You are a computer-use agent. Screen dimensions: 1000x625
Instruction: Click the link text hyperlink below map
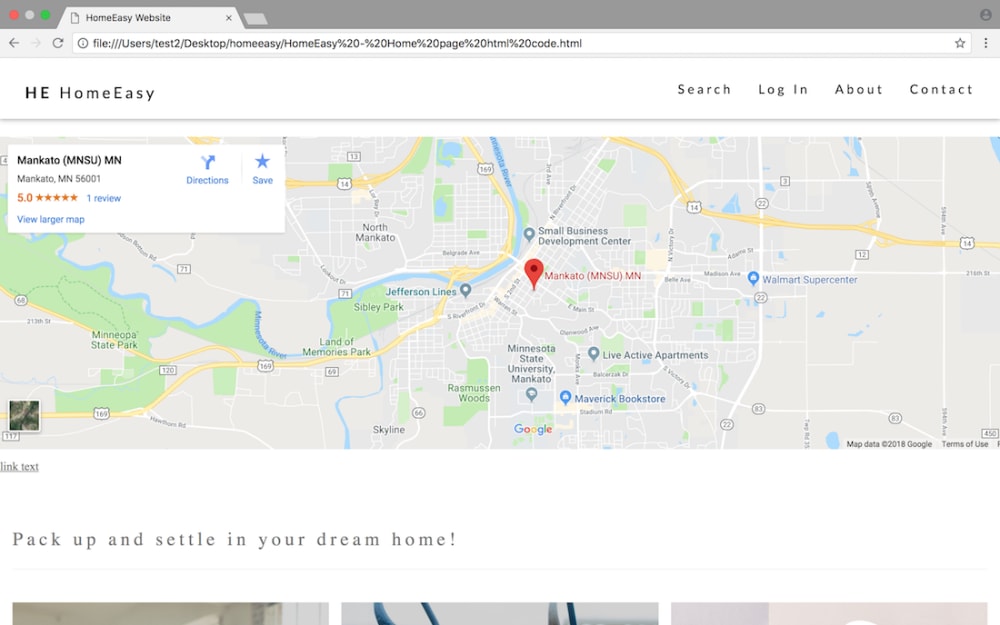pyautogui.click(x=19, y=467)
